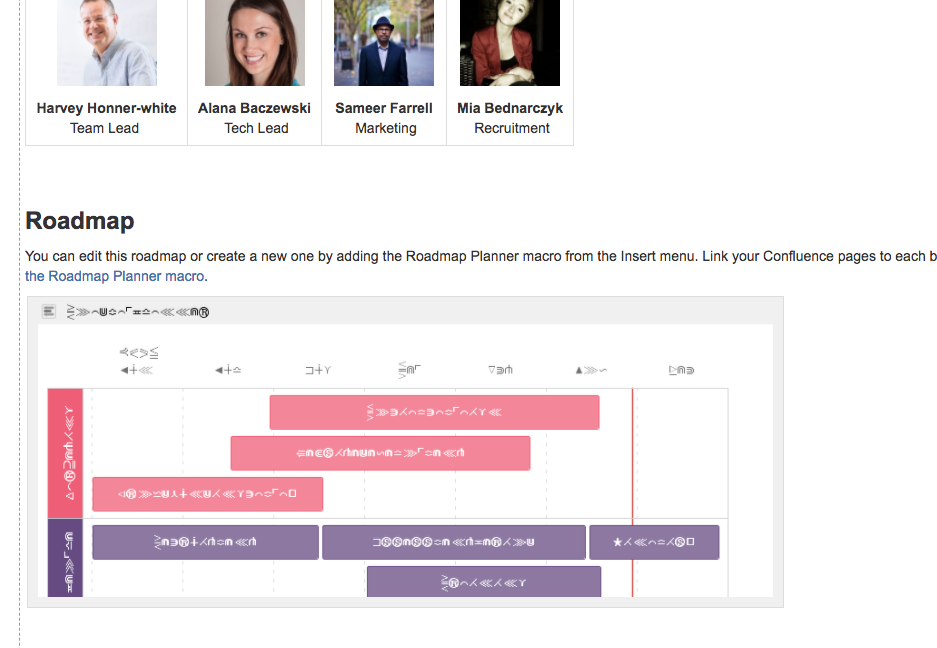The image size is (937, 648).
Task: Click the Recruitment role under Mia Bednarczyk
Action: [512, 128]
